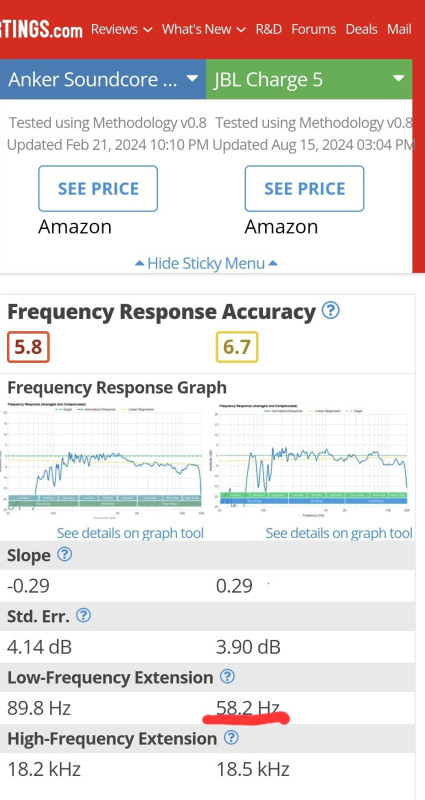Open JBL Charge 5 product dropdown
Screen dimensions: 425x800
[309, 79]
